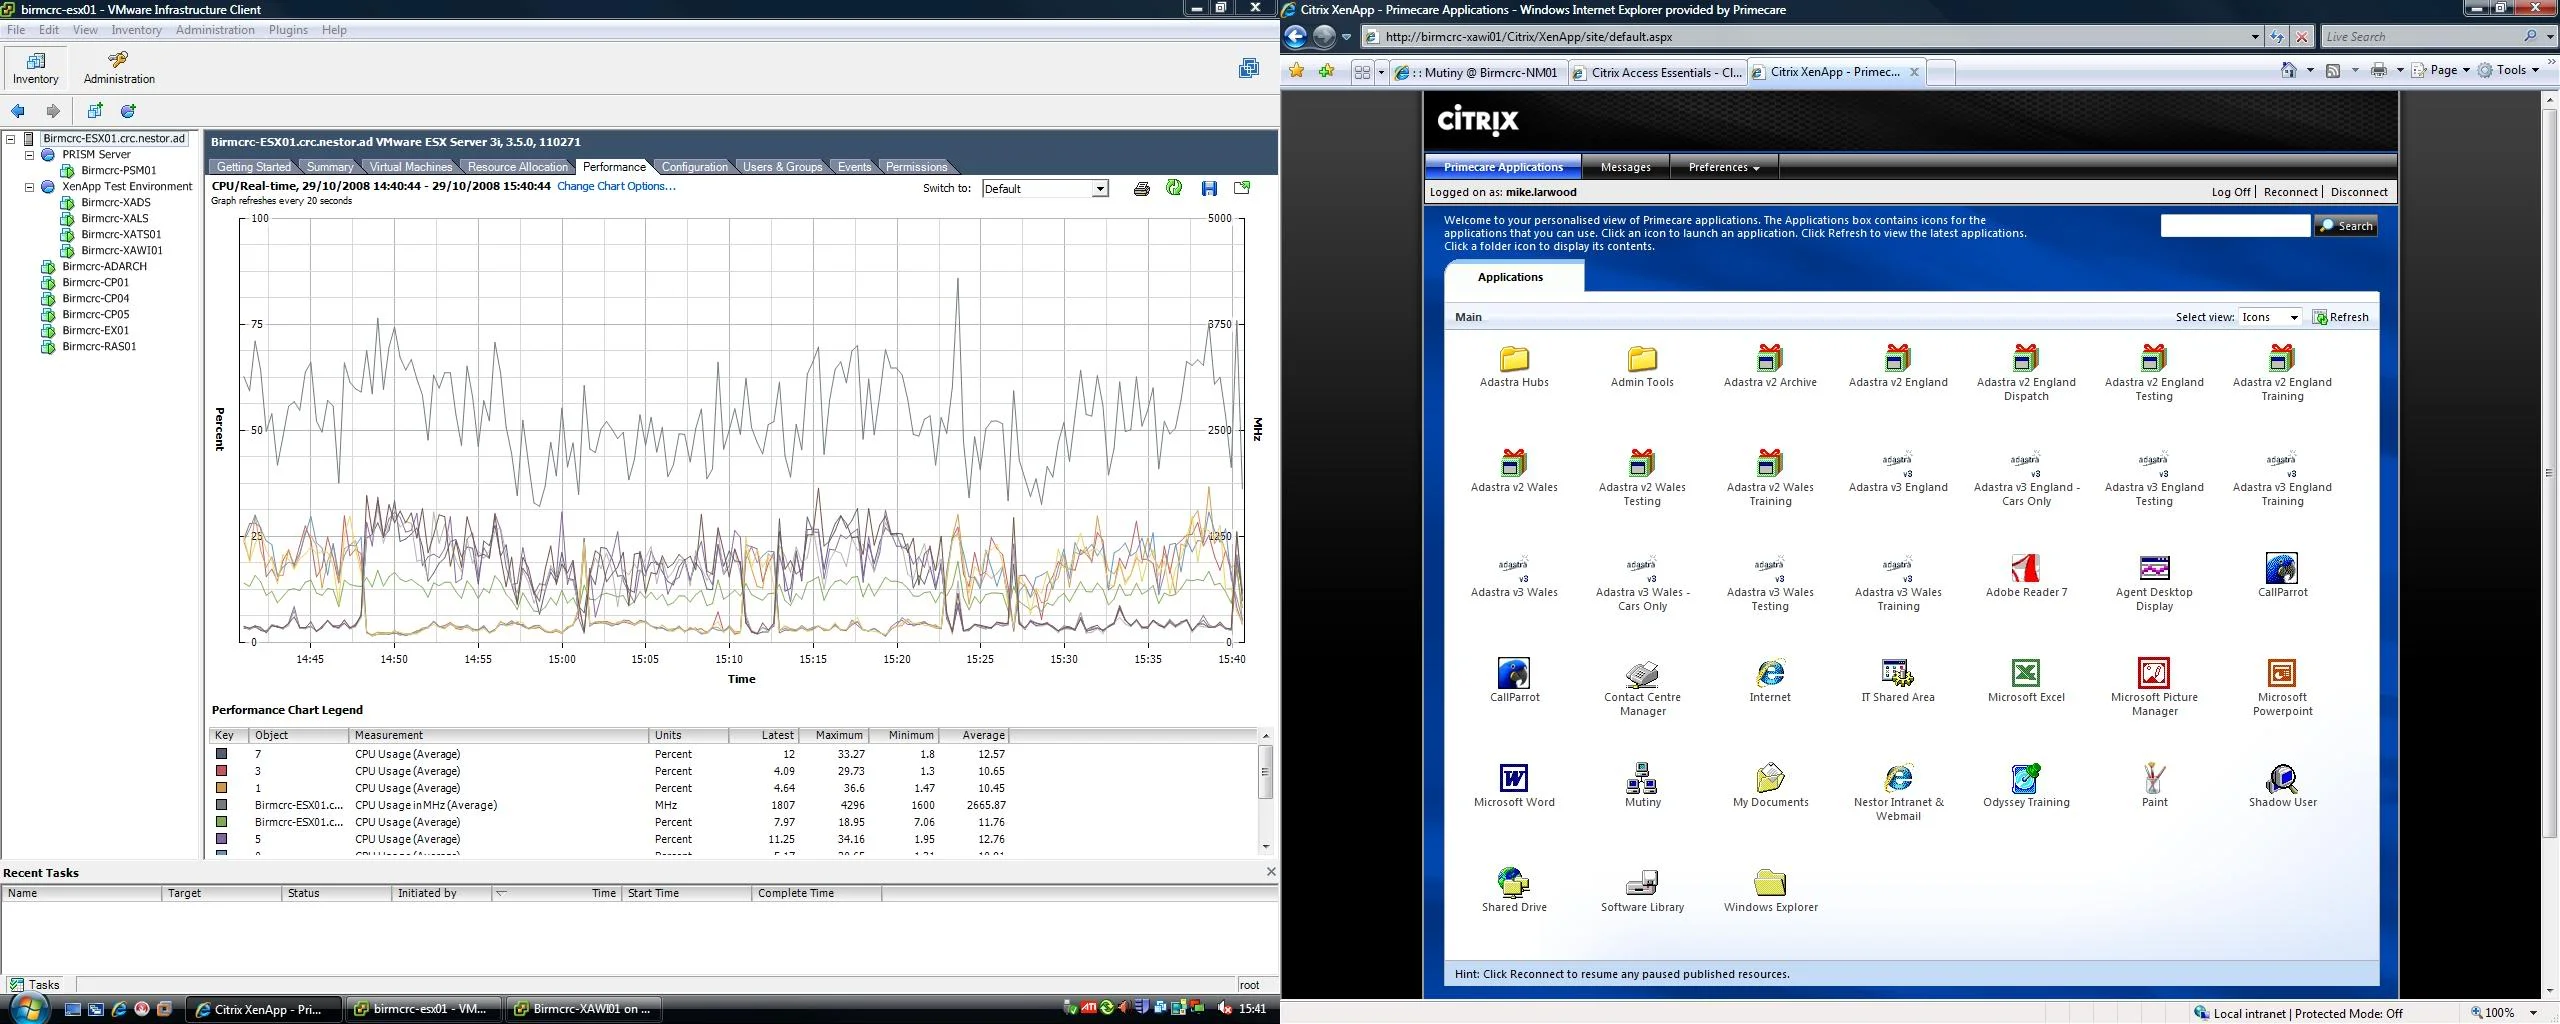
Task: Select Birmcrc-RAS01 virtual machine in tree
Action: [x=98, y=347]
